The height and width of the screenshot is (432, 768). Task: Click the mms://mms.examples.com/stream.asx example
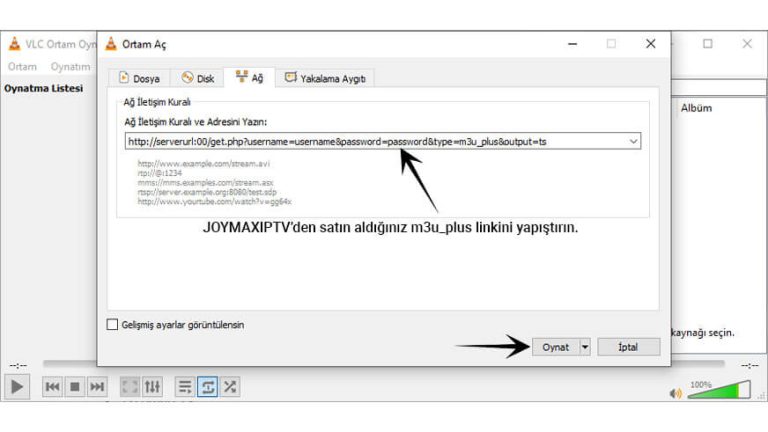point(205,183)
